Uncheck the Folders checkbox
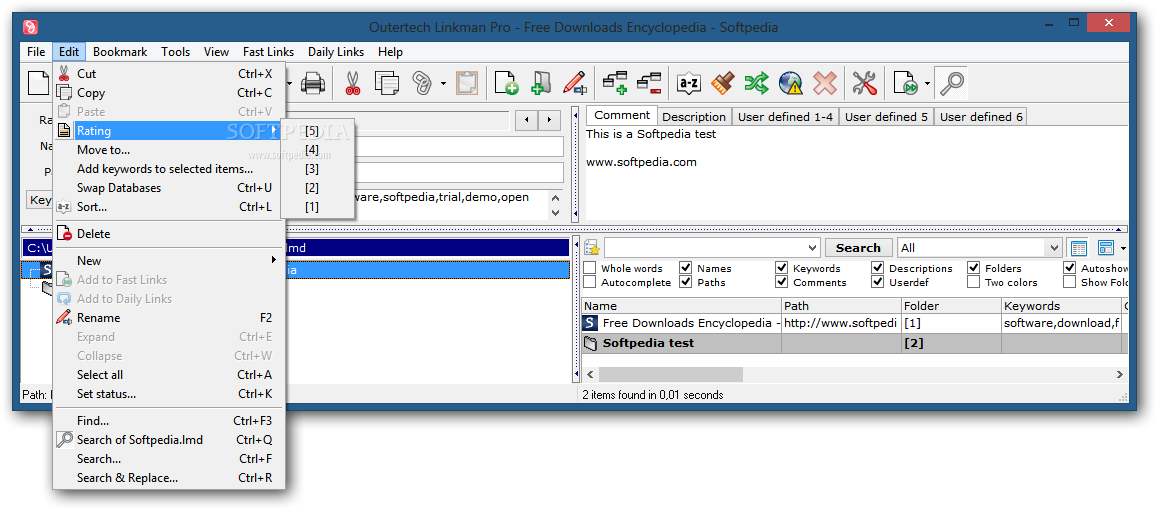Viewport: 1157px width, 510px height. pyautogui.click(x=973, y=268)
